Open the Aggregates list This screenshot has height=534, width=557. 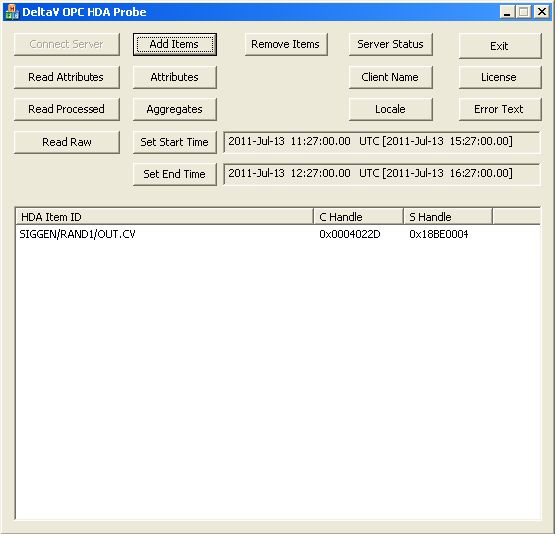[x=175, y=109]
